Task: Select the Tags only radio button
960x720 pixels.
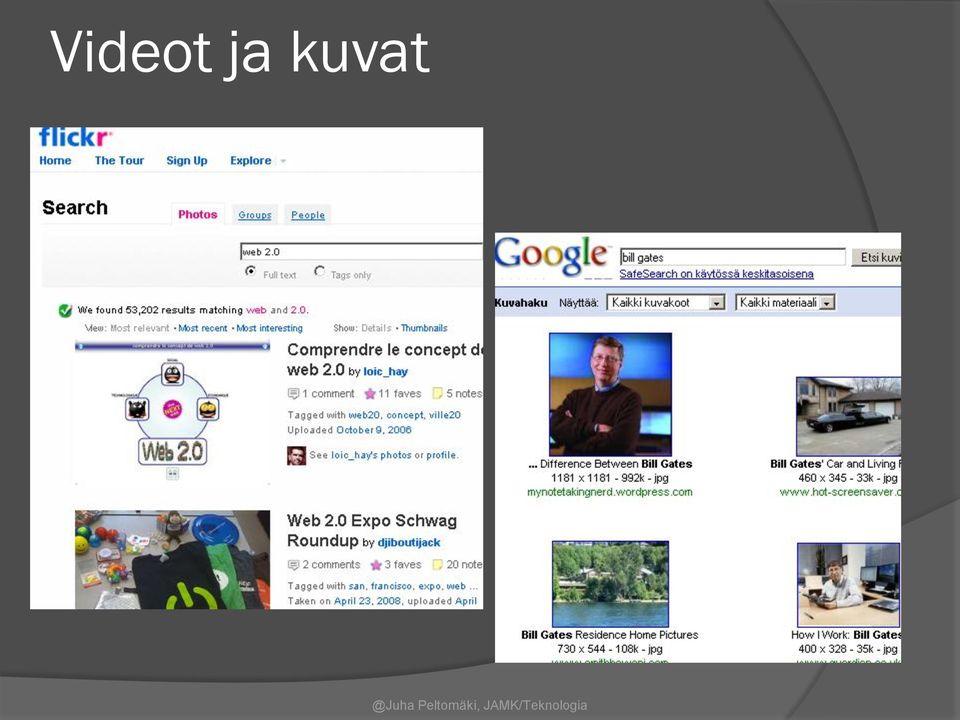Action: click(319, 271)
